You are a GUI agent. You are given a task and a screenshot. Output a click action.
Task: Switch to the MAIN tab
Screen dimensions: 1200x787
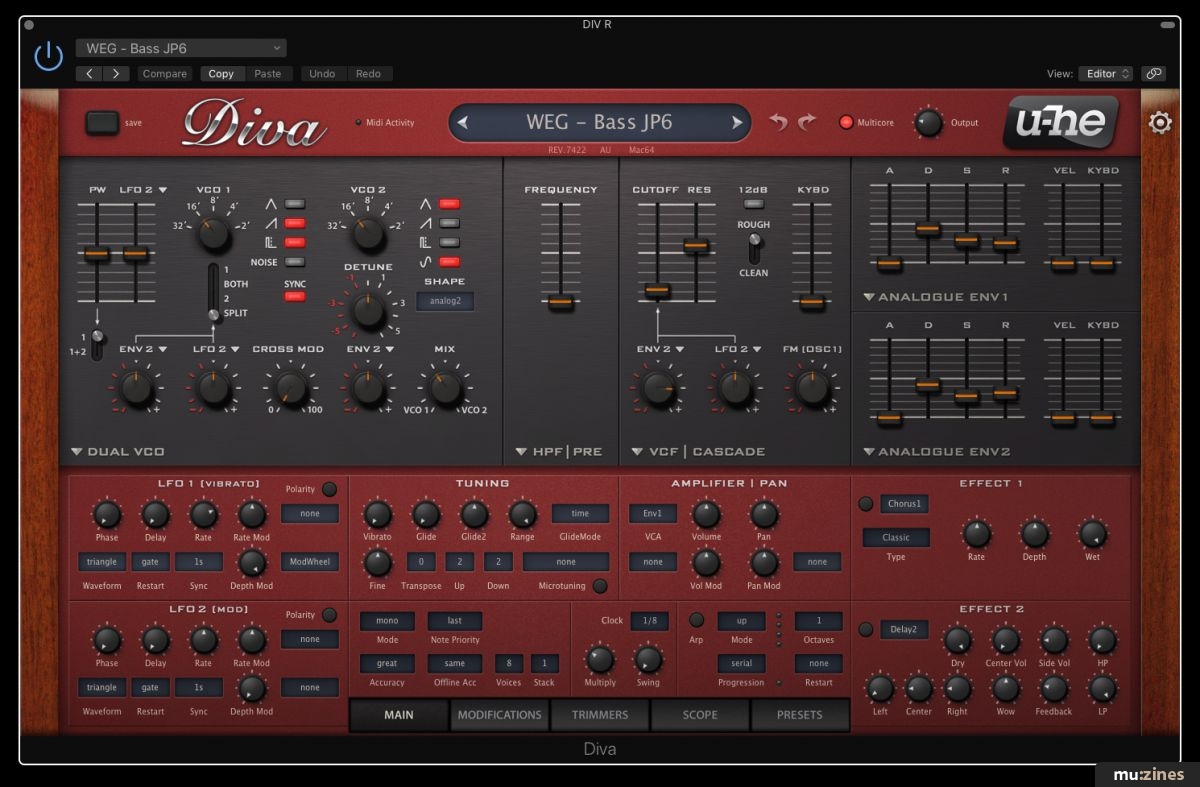point(399,715)
